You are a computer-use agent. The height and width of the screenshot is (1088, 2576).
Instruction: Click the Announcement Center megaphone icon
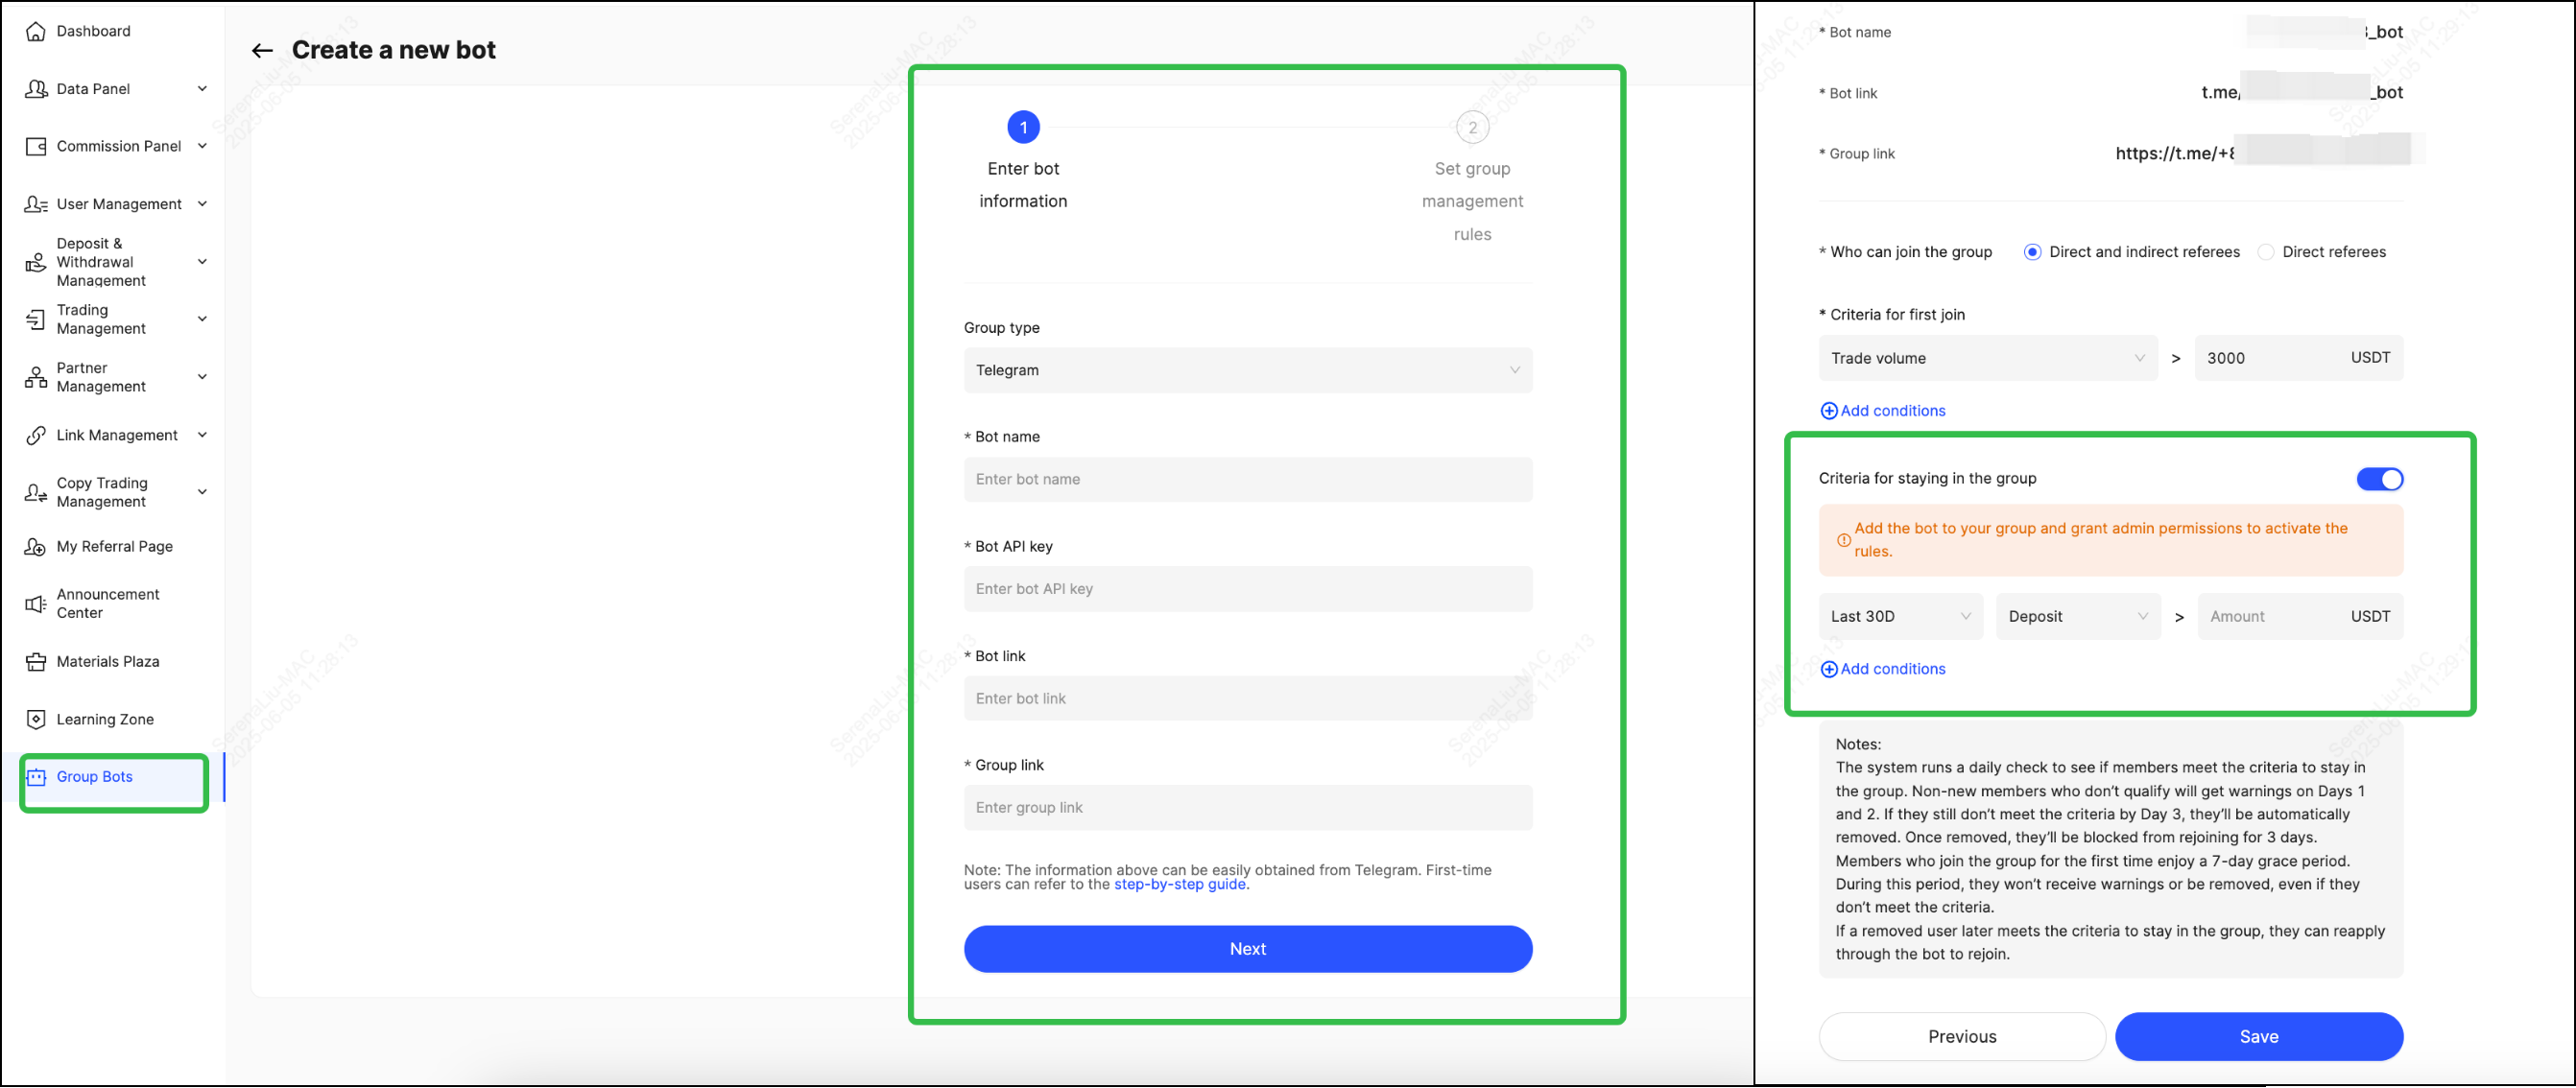pyautogui.click(x=36, y=604)
